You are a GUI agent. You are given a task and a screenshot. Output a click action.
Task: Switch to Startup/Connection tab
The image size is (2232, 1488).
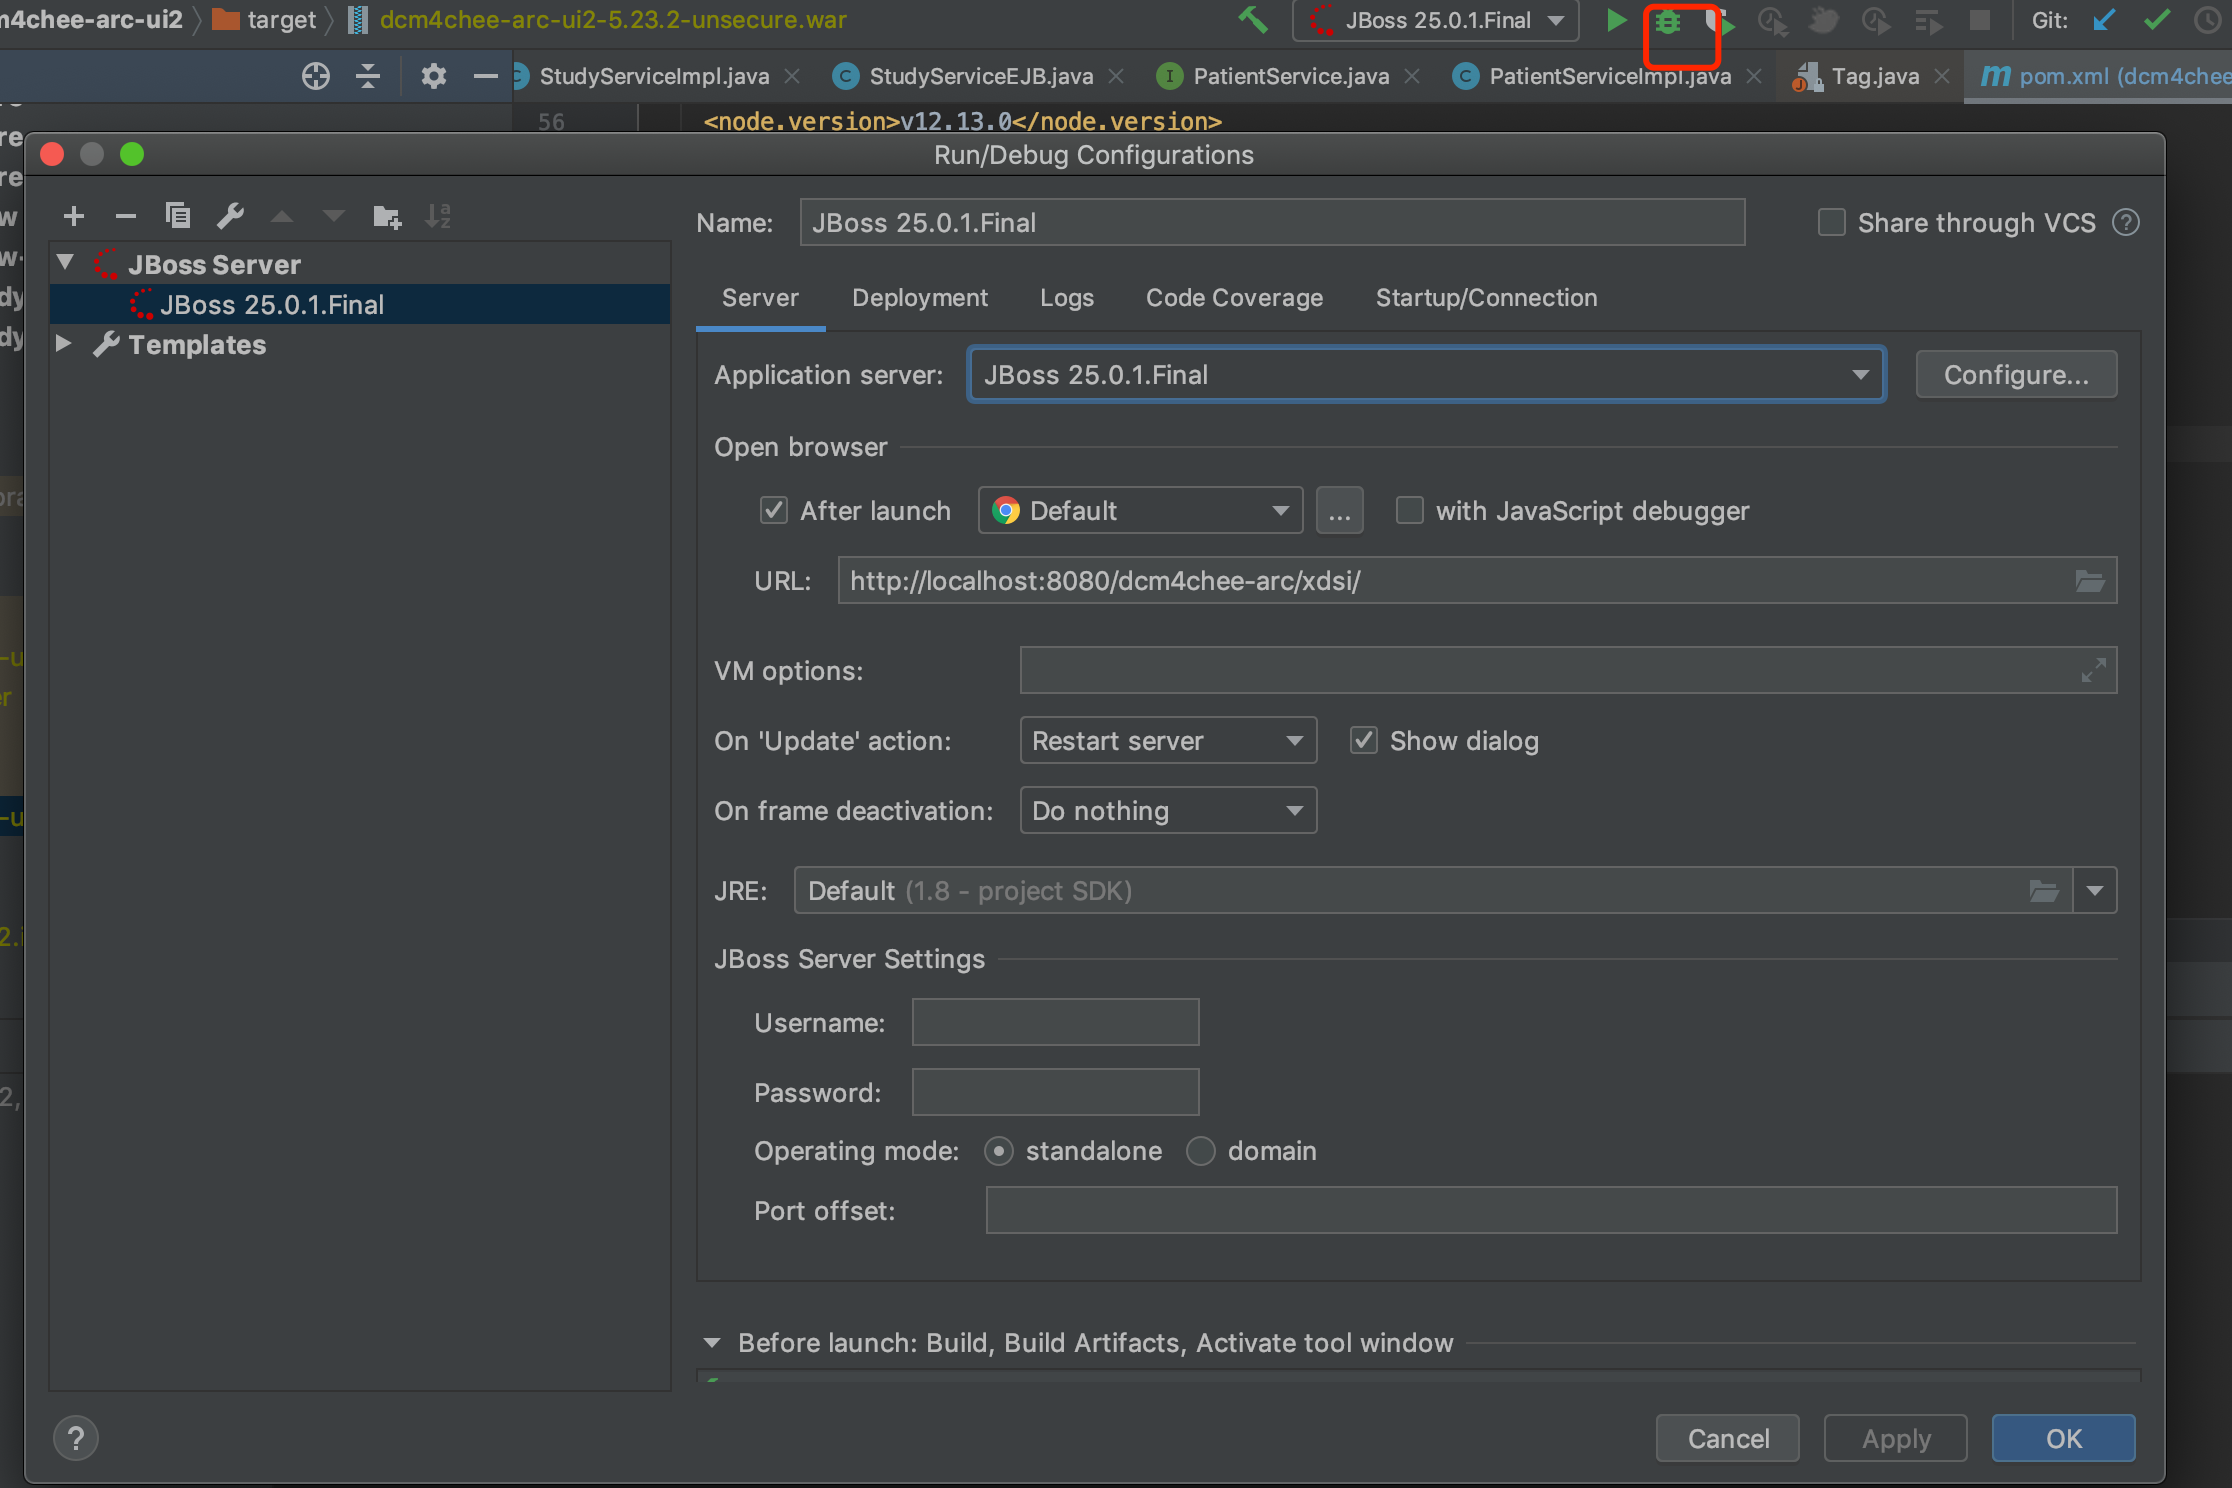click(1486, 298)
